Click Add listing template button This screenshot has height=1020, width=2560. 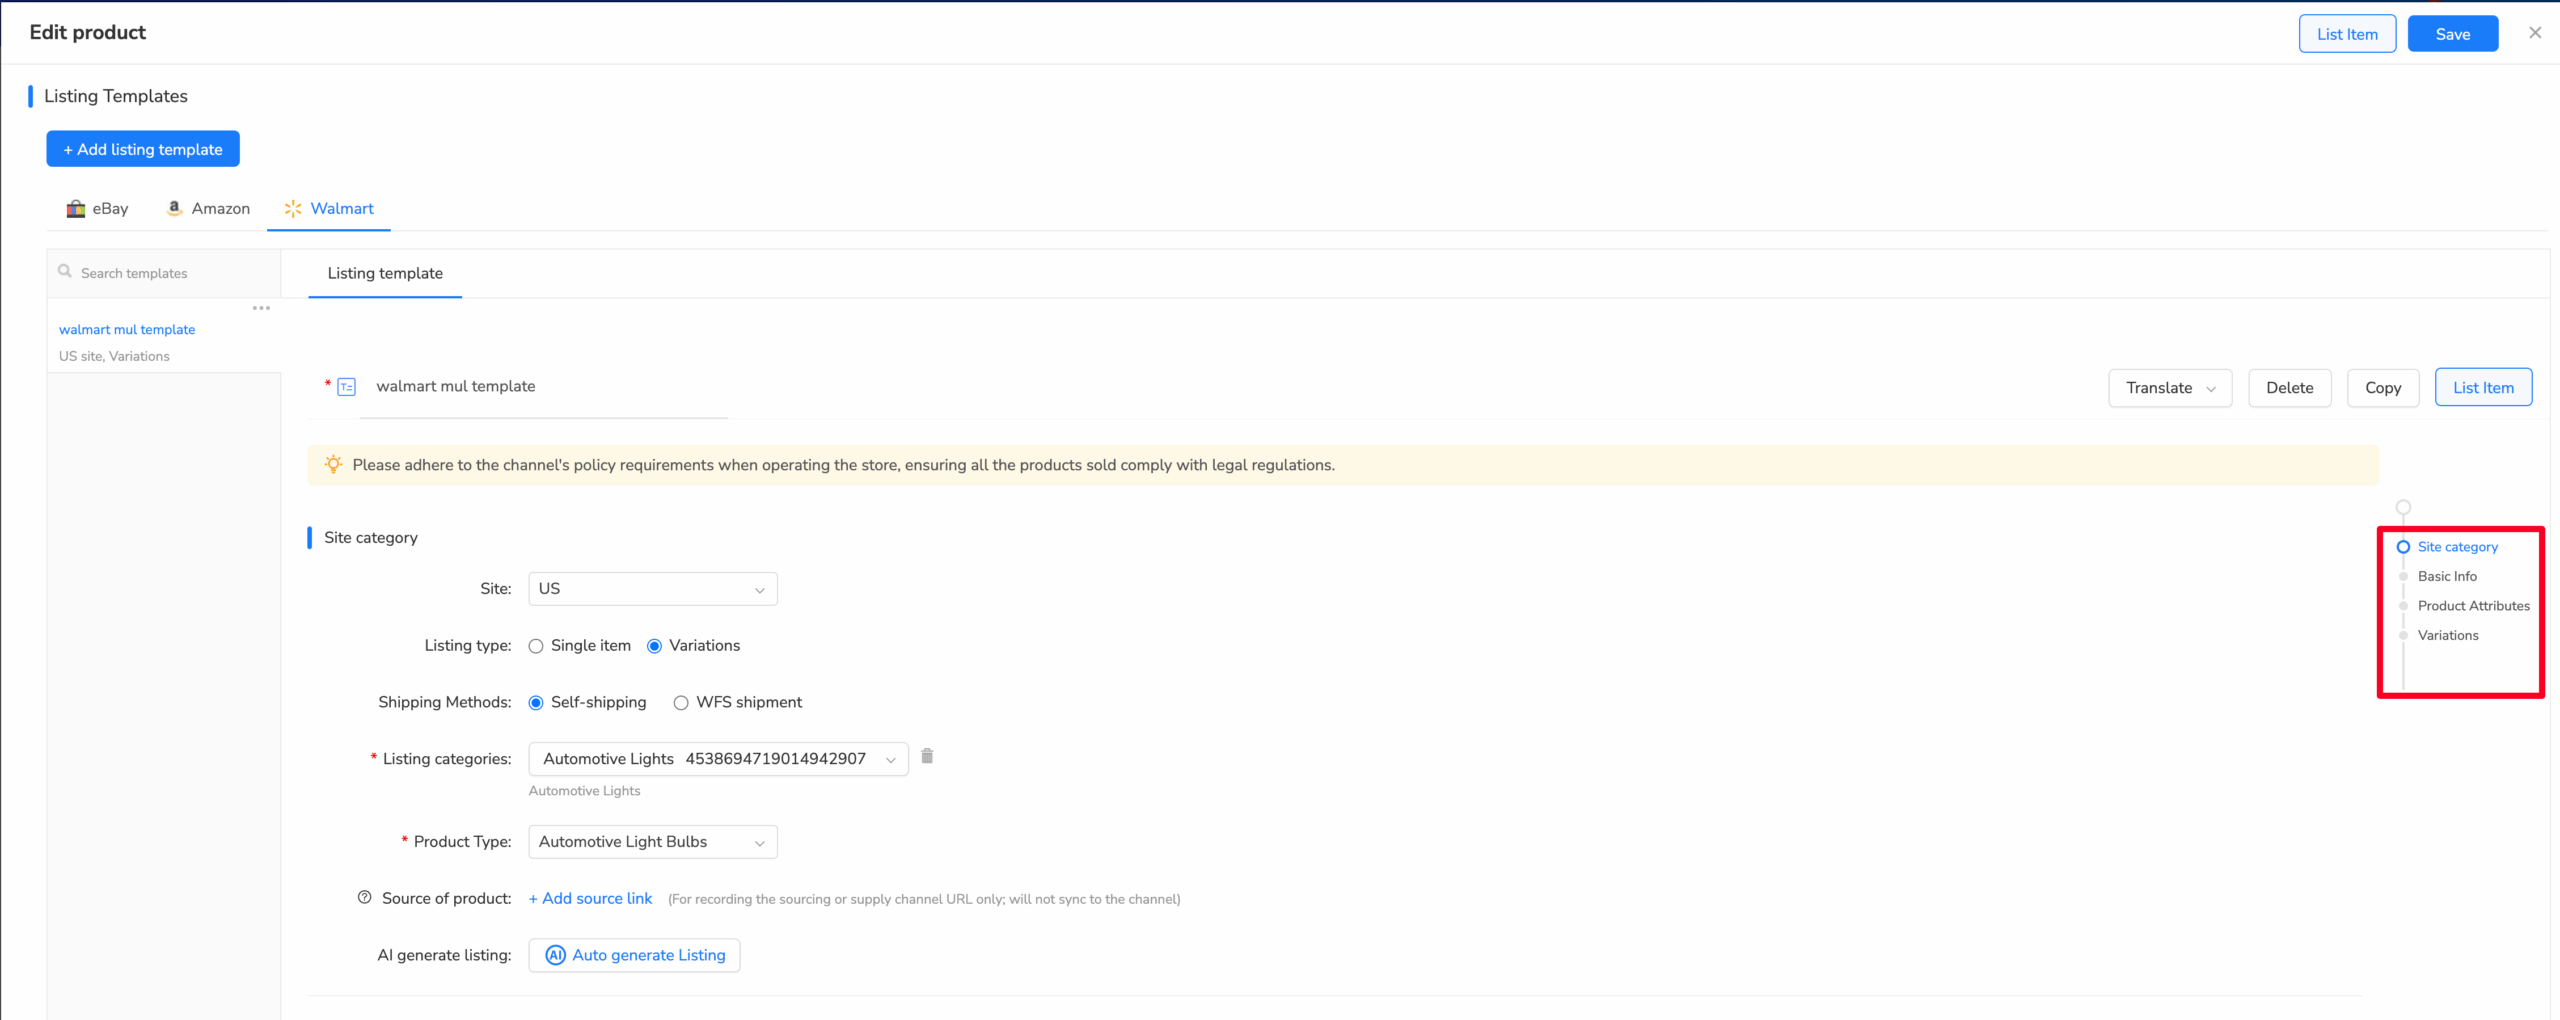[x=143, y=149]
